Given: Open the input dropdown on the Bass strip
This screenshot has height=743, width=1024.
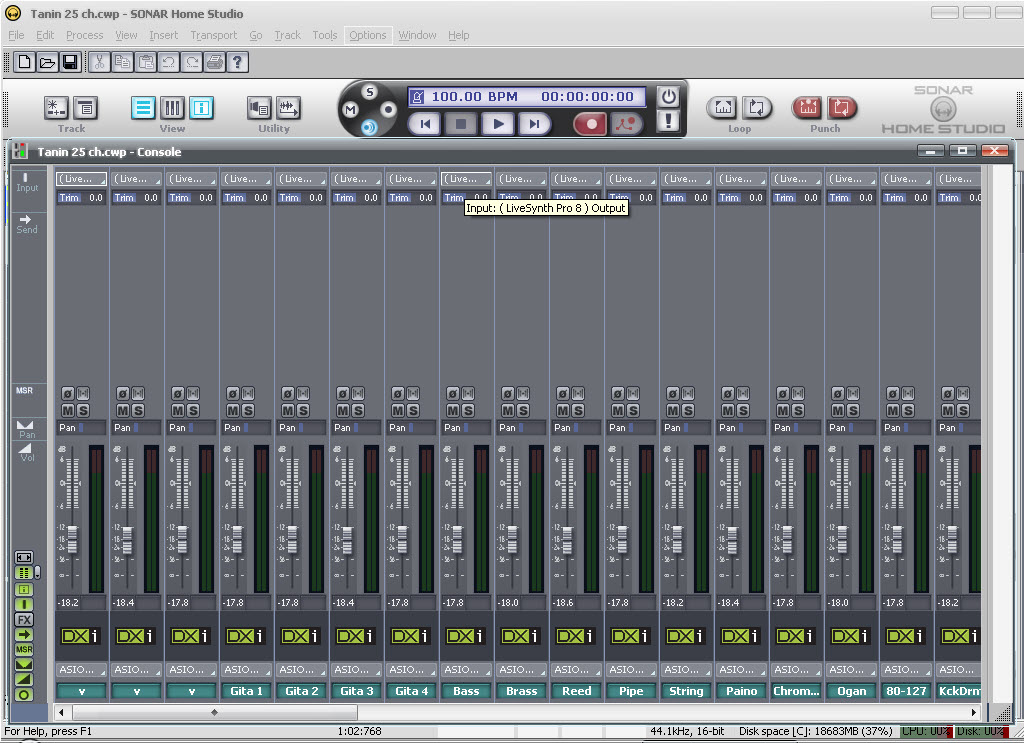Looking at the screenshot, I should [x=466, y=178].
